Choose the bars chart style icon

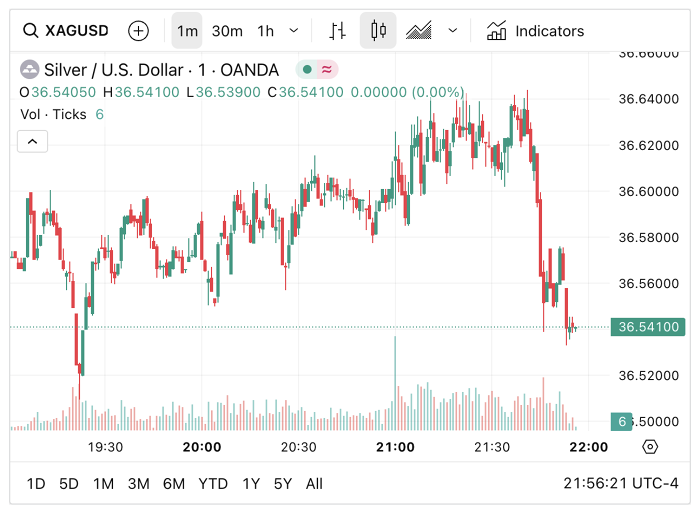[338, 31]
